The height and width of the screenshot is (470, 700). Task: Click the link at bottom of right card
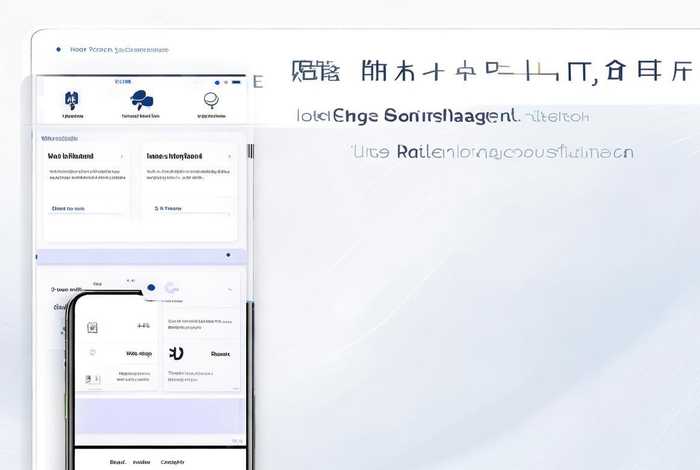tap(168, 209)
